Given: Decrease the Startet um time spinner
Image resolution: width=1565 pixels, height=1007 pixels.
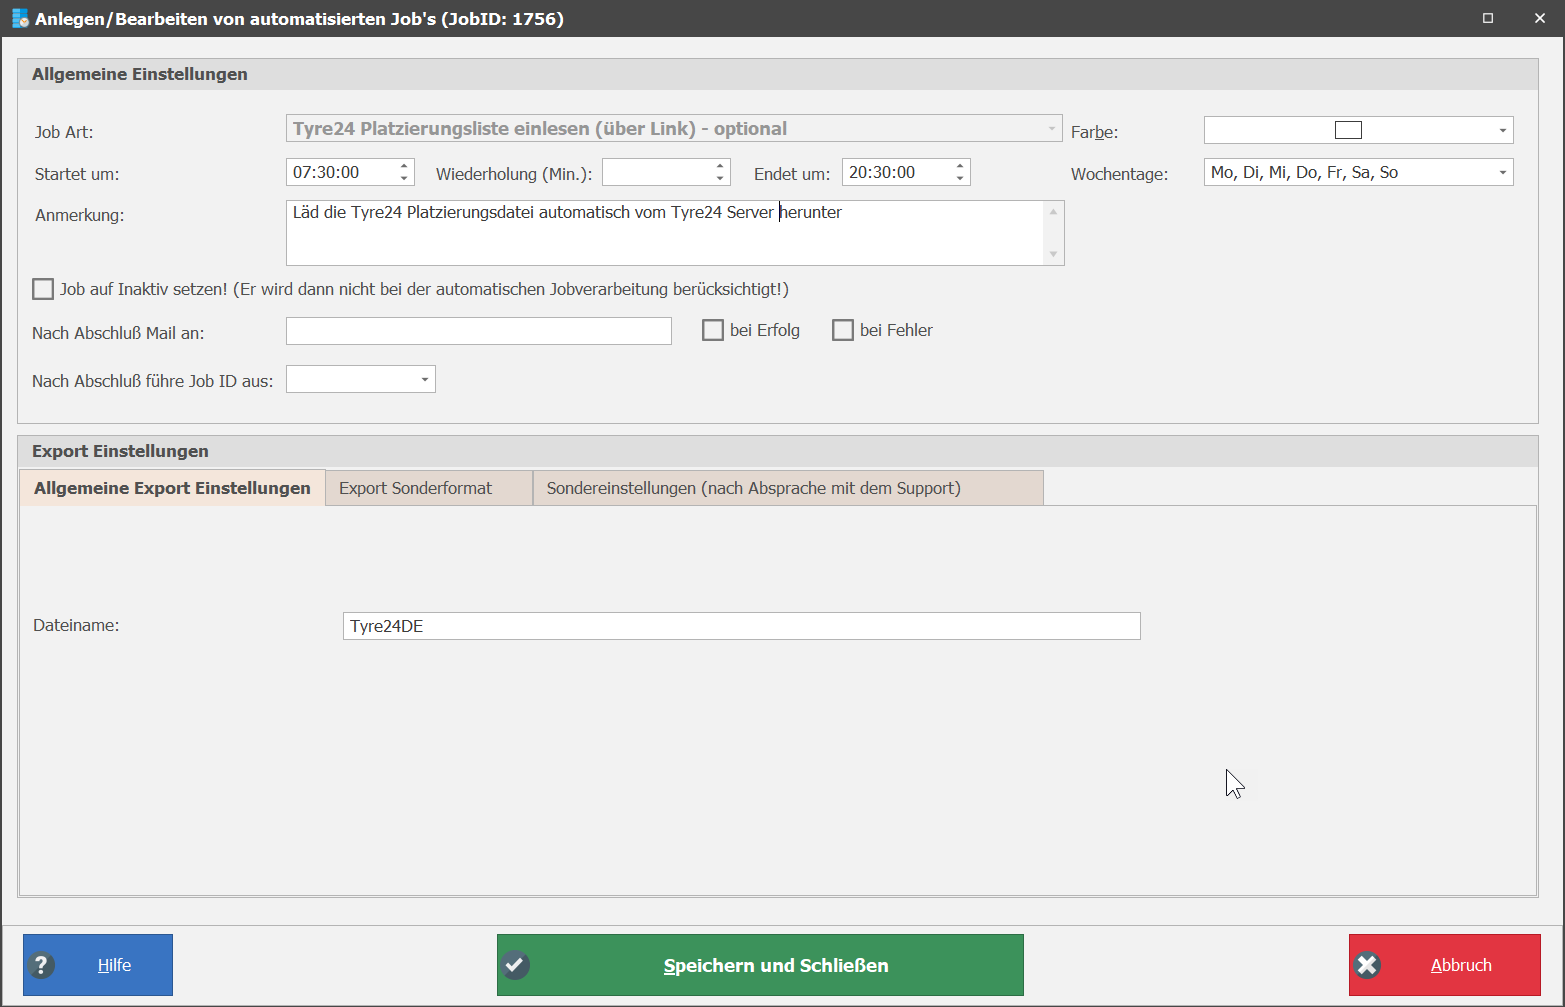Looking at the screenshot, I should tap(404, 178).
